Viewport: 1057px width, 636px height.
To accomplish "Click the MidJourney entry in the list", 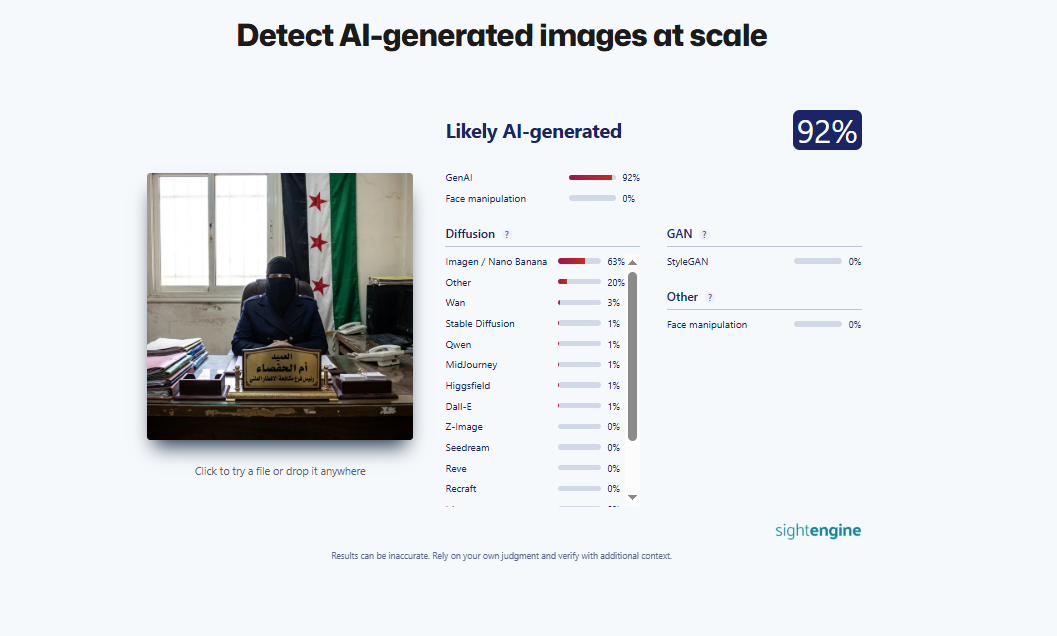I will [x=471, y=365].
